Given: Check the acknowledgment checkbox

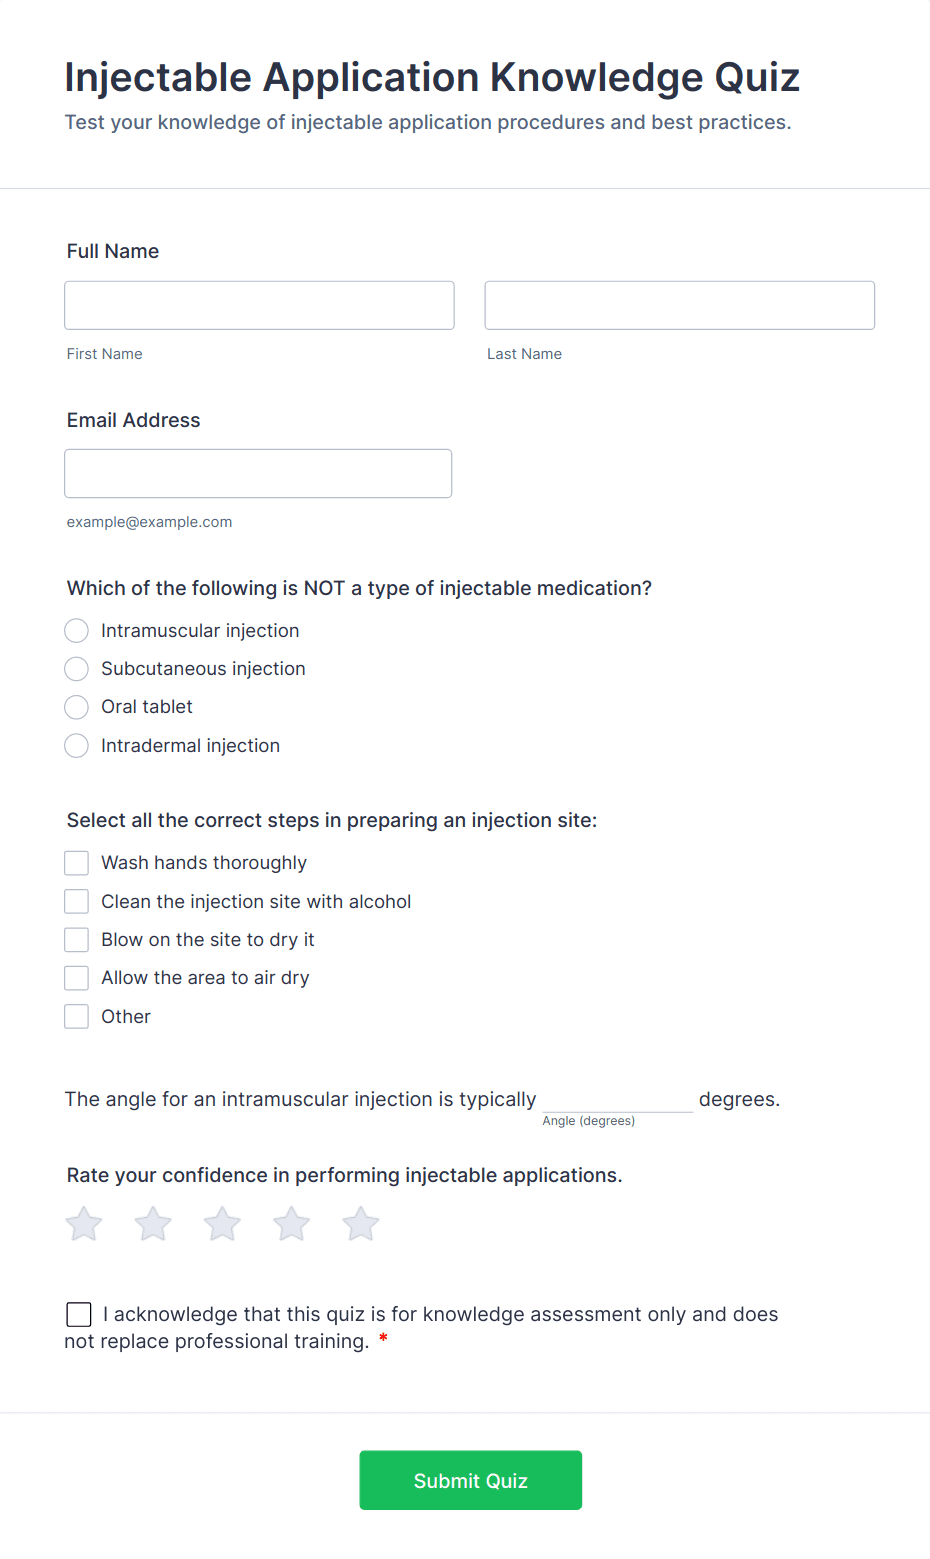Looking at the screenshot, I should coord(79,1314).
